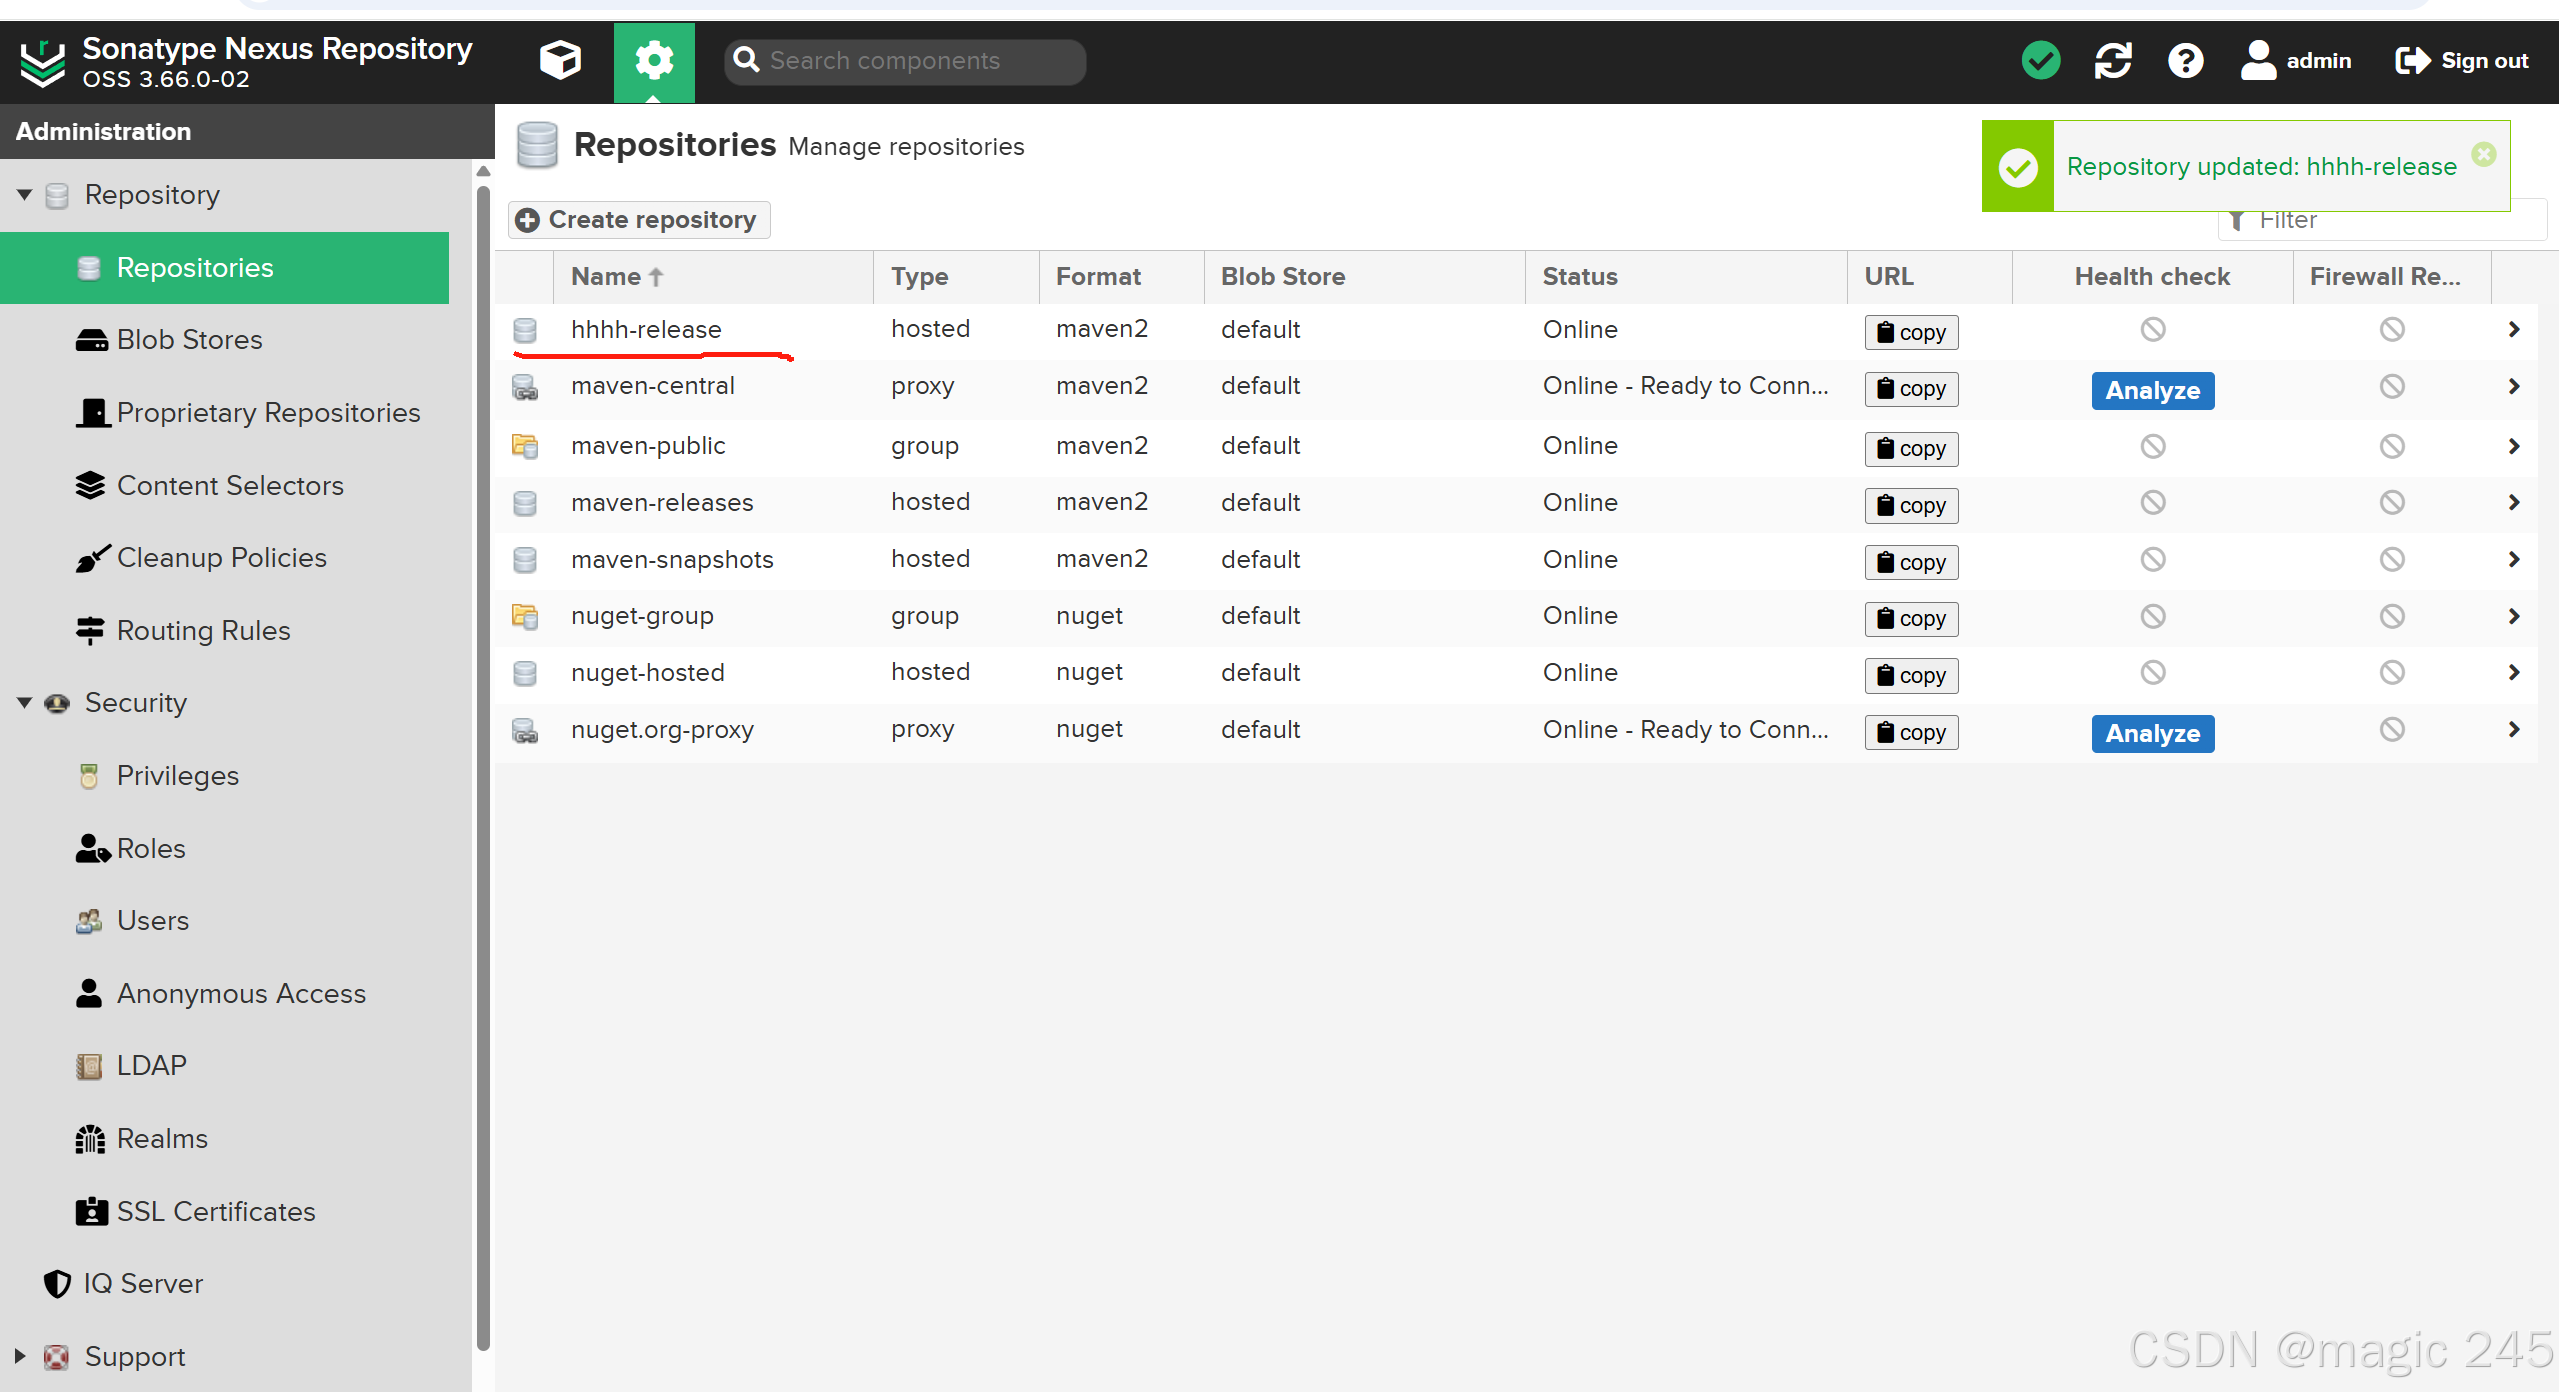Click the refresh icon in header
This screenshot has height=1392, width=2559.
point(2113,61)
